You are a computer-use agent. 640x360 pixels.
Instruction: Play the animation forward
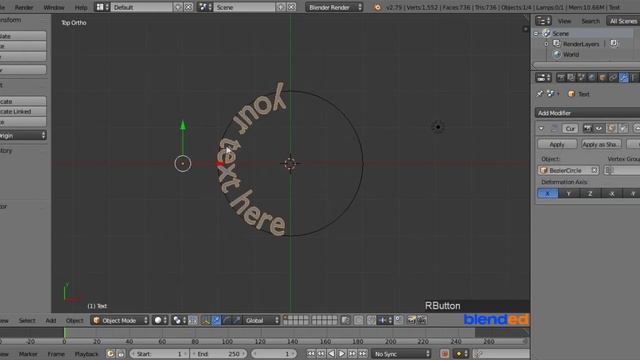click(342, 354)
